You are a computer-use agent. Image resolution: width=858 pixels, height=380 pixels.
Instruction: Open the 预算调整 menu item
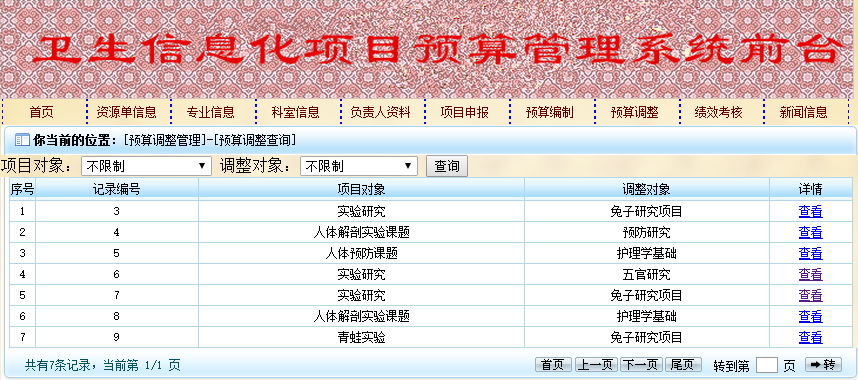coord(634,113)
